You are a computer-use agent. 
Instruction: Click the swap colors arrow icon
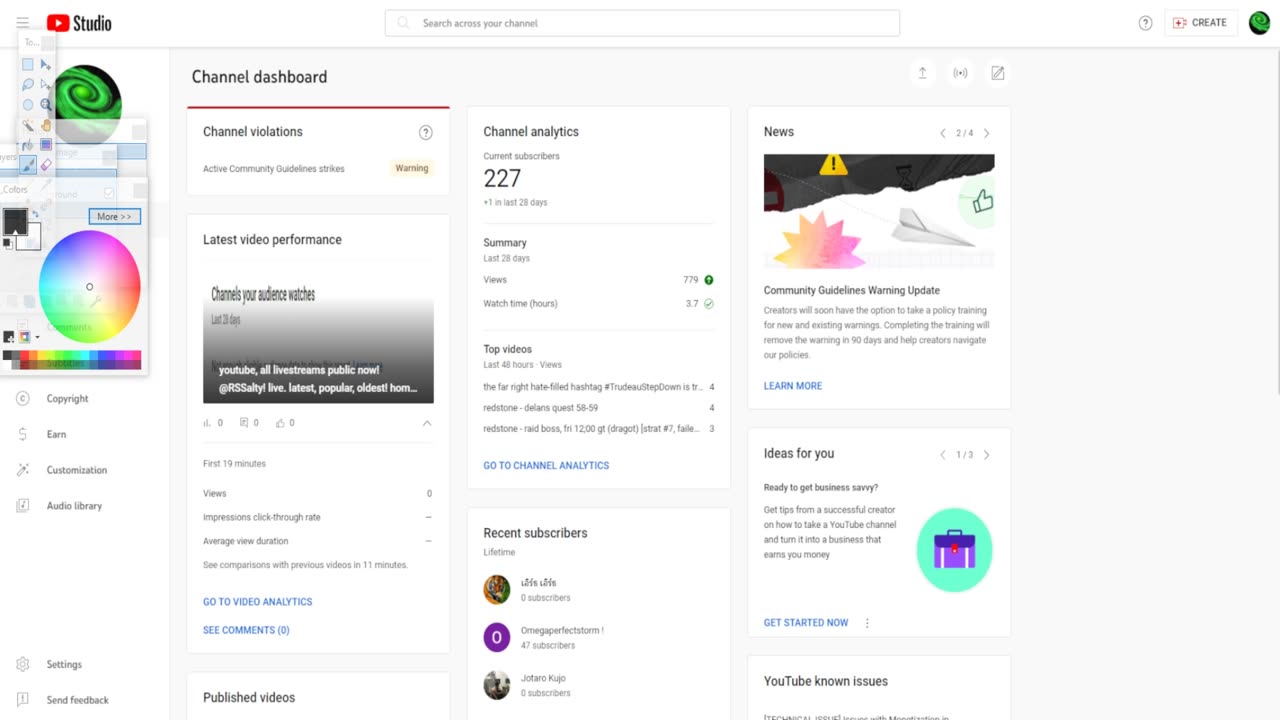(35, 214)
